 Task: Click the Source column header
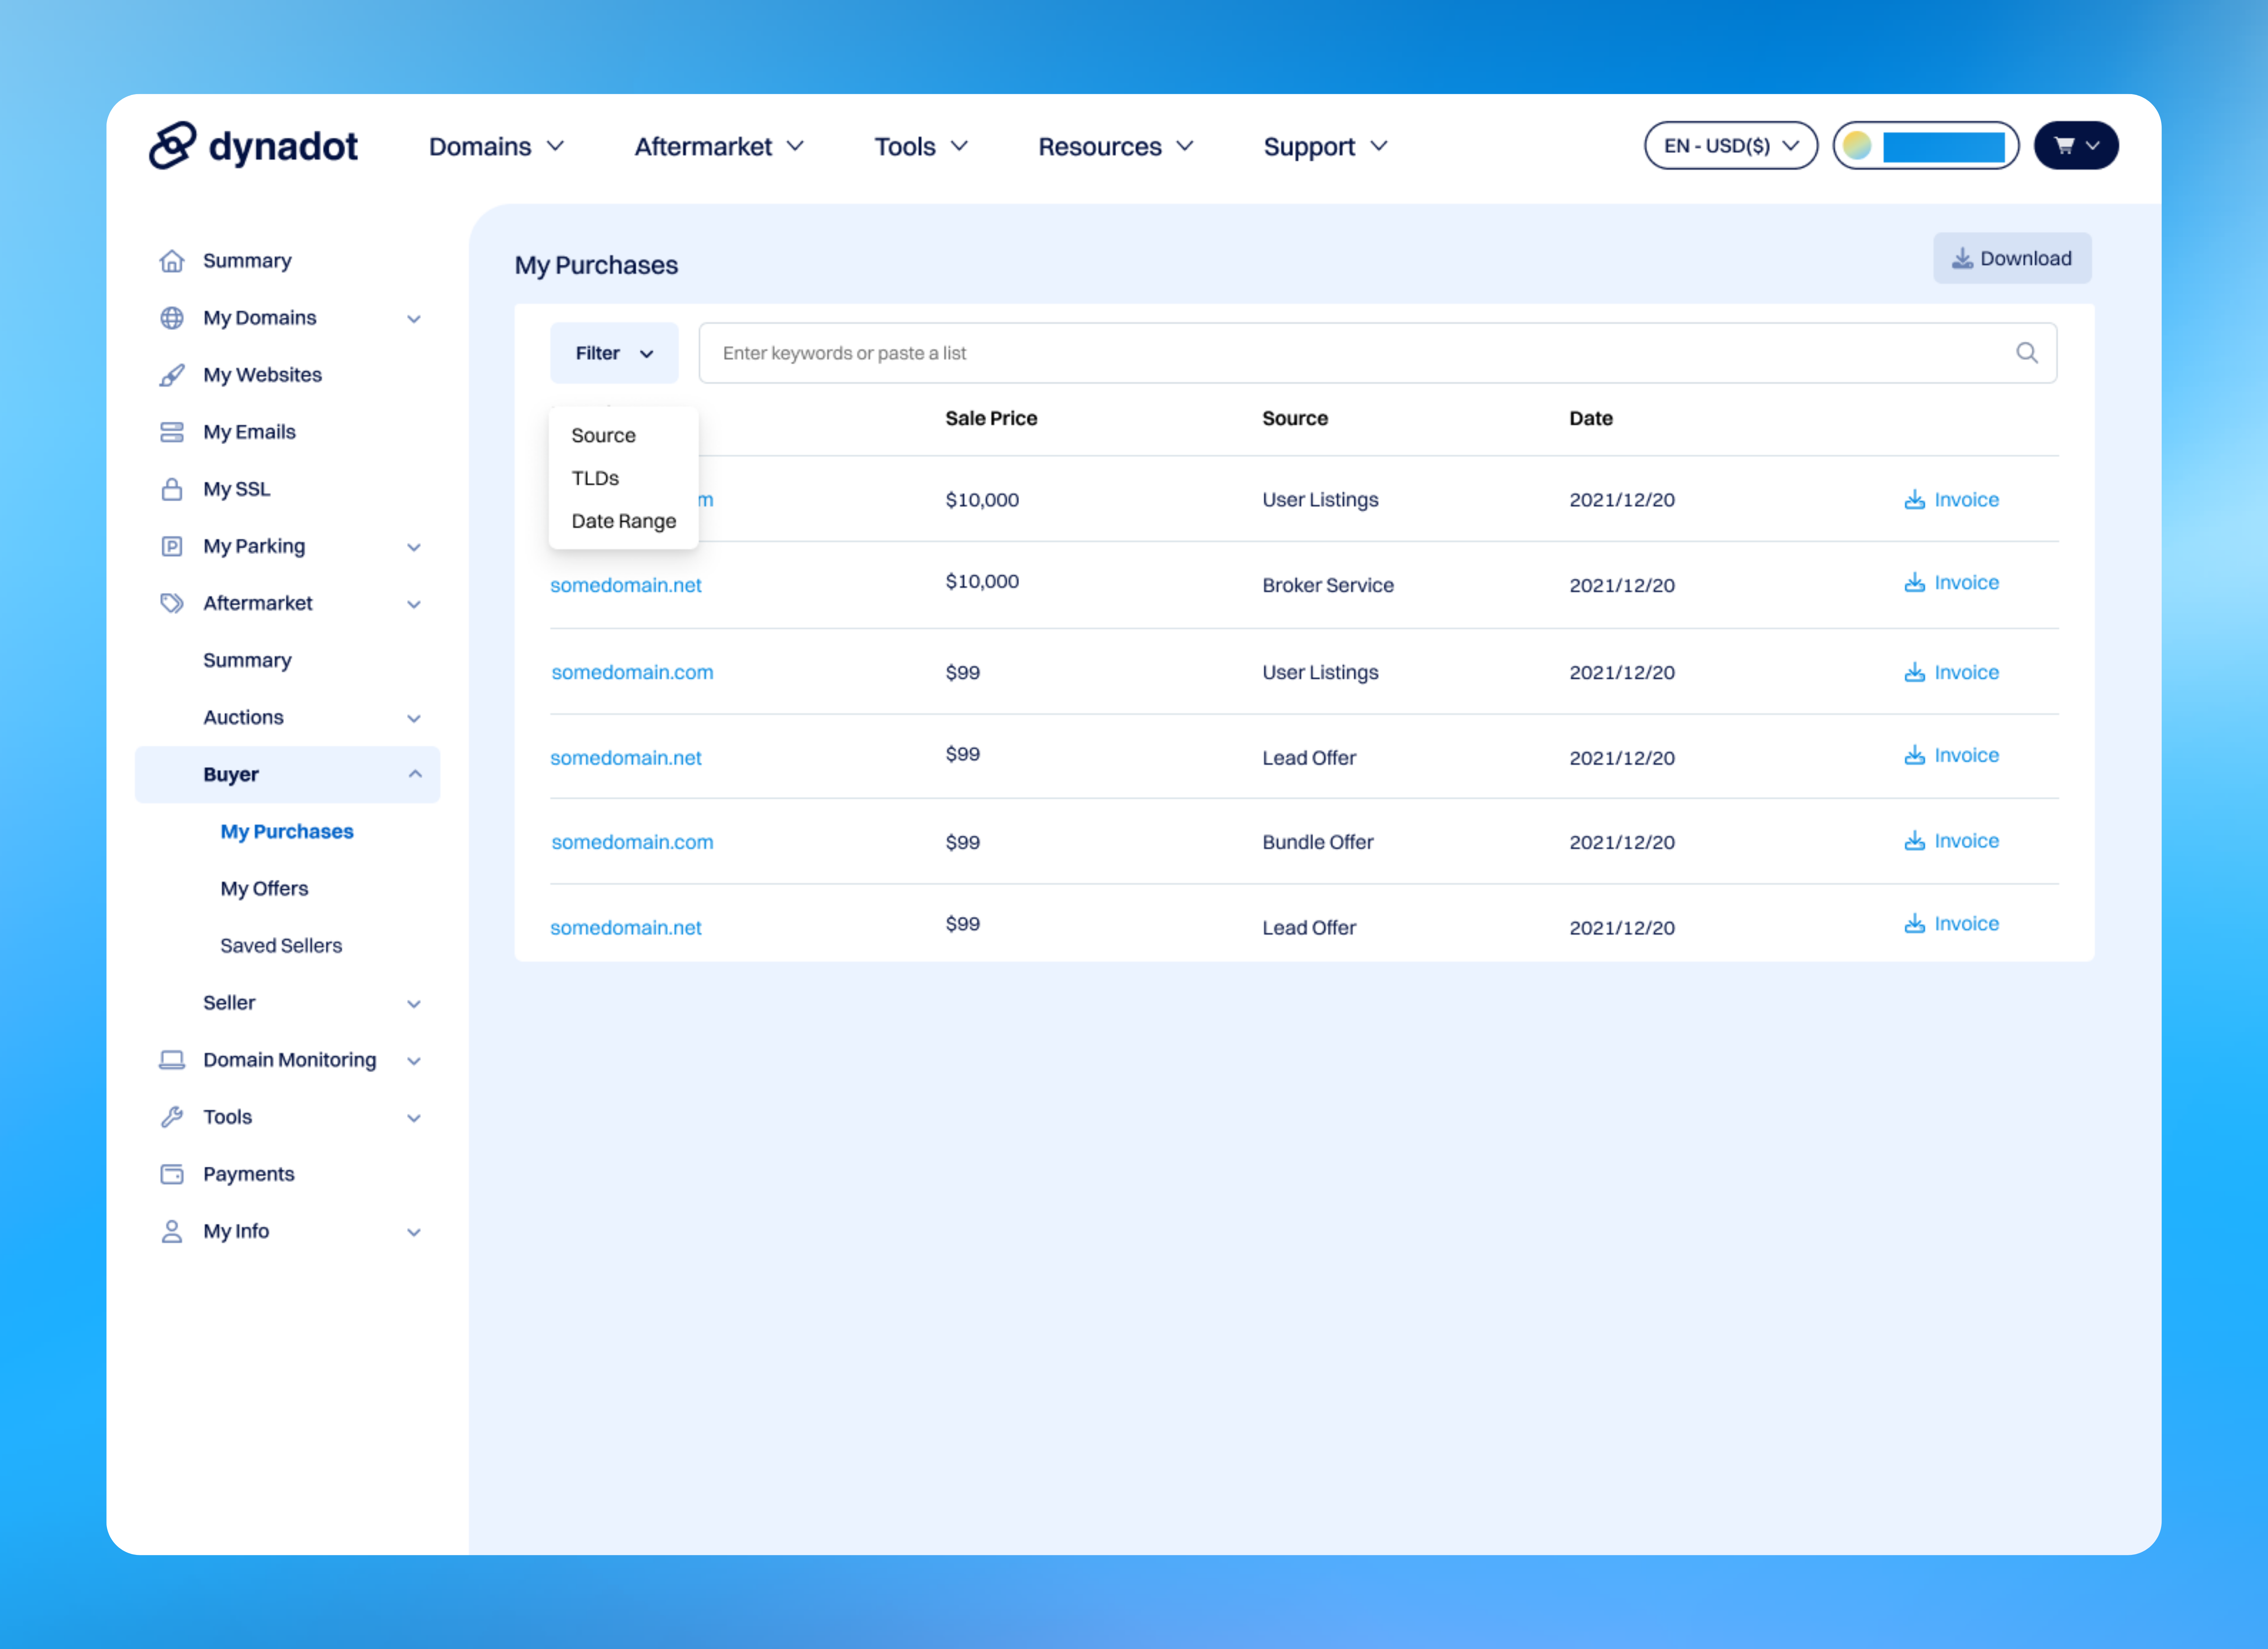1295,419
